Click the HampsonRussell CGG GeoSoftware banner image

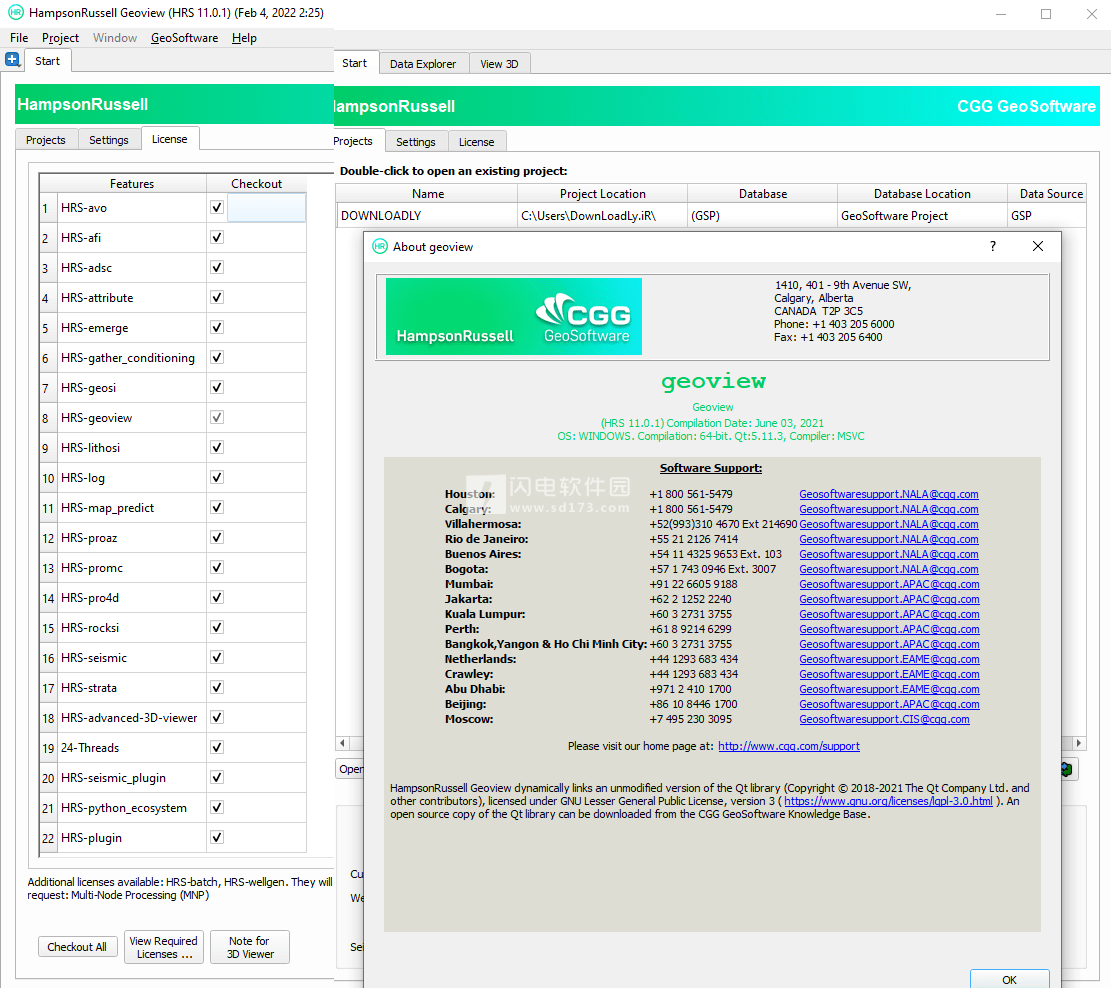pyautogui.click(x=514, y=316)
